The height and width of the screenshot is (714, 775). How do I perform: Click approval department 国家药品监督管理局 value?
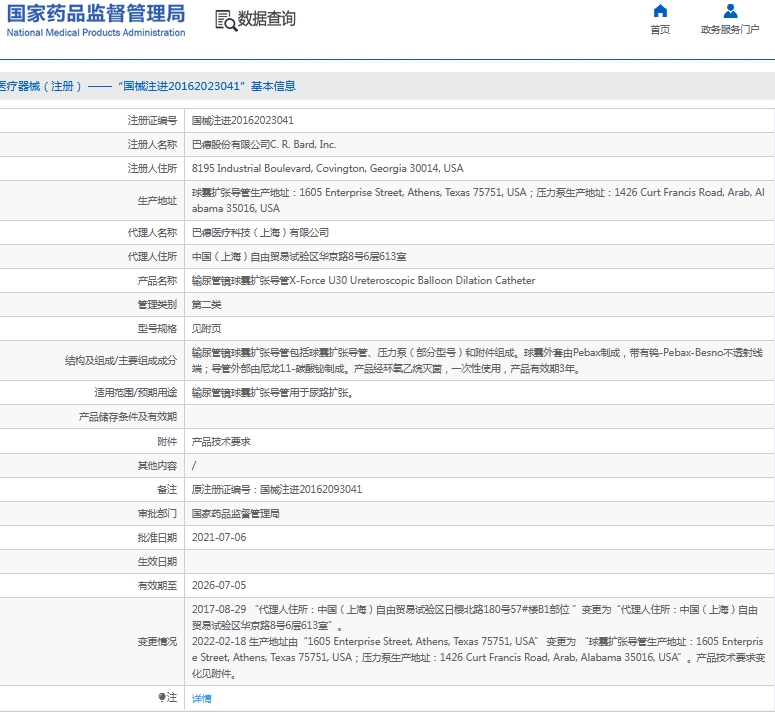[236, 513]
